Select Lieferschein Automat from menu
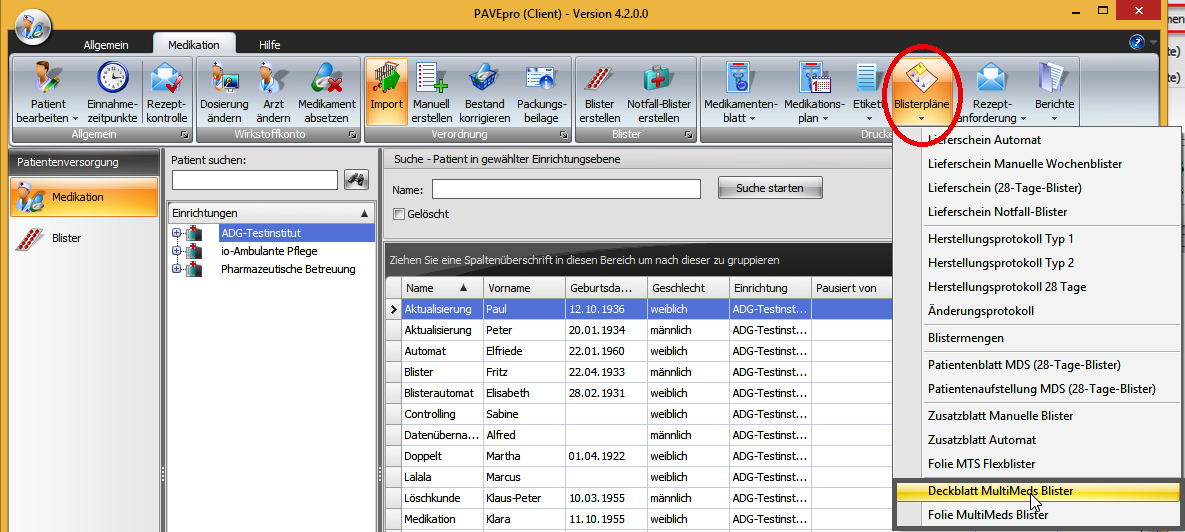Viewport: 1185px width, 532px height. pos(984,140)
